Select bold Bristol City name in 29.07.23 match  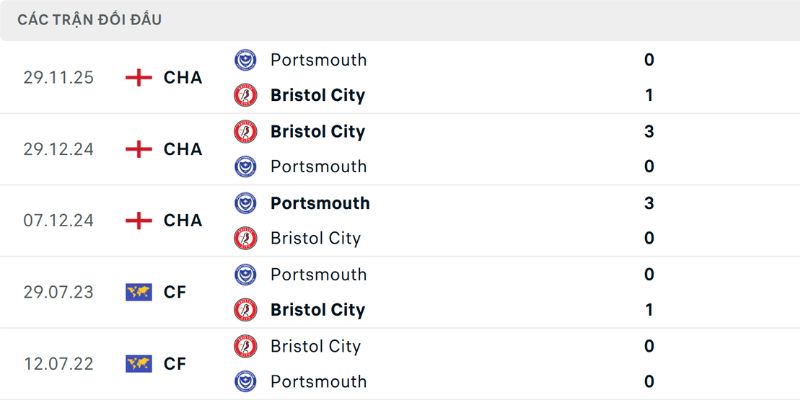pos(317,310)
